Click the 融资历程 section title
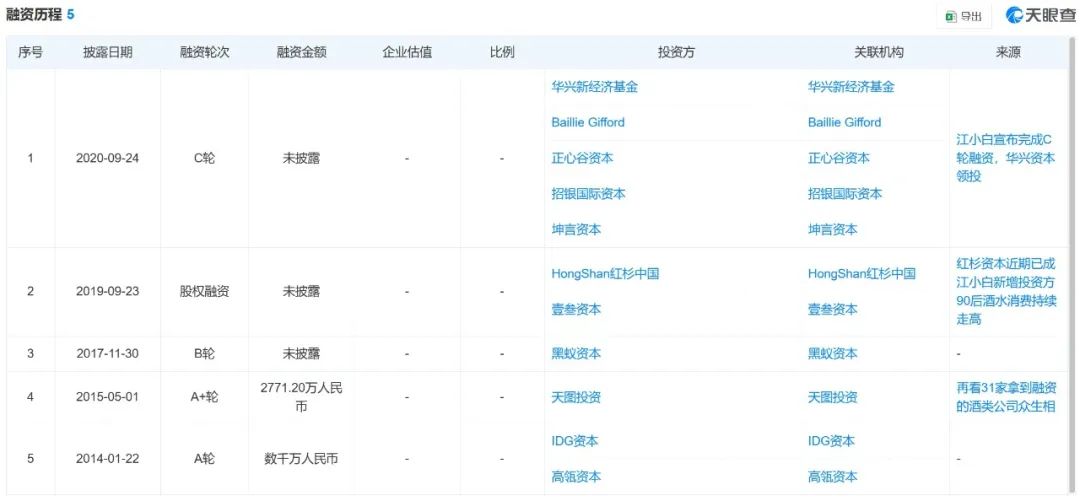 [x=34, y=14]
